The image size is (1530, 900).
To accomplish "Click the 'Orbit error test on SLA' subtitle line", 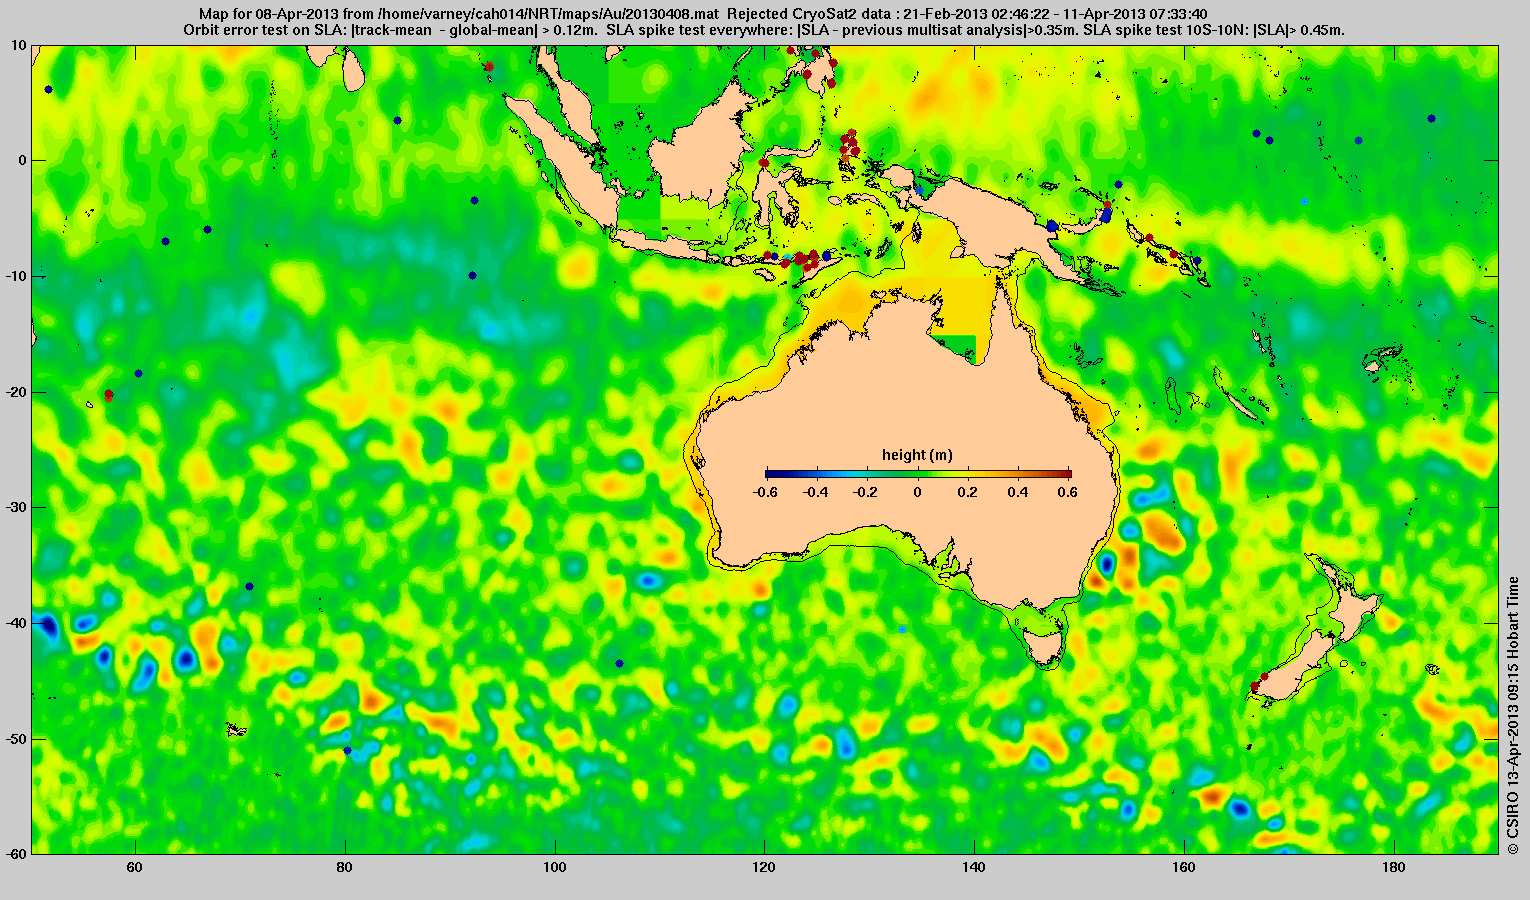I will tap(764, 30).
